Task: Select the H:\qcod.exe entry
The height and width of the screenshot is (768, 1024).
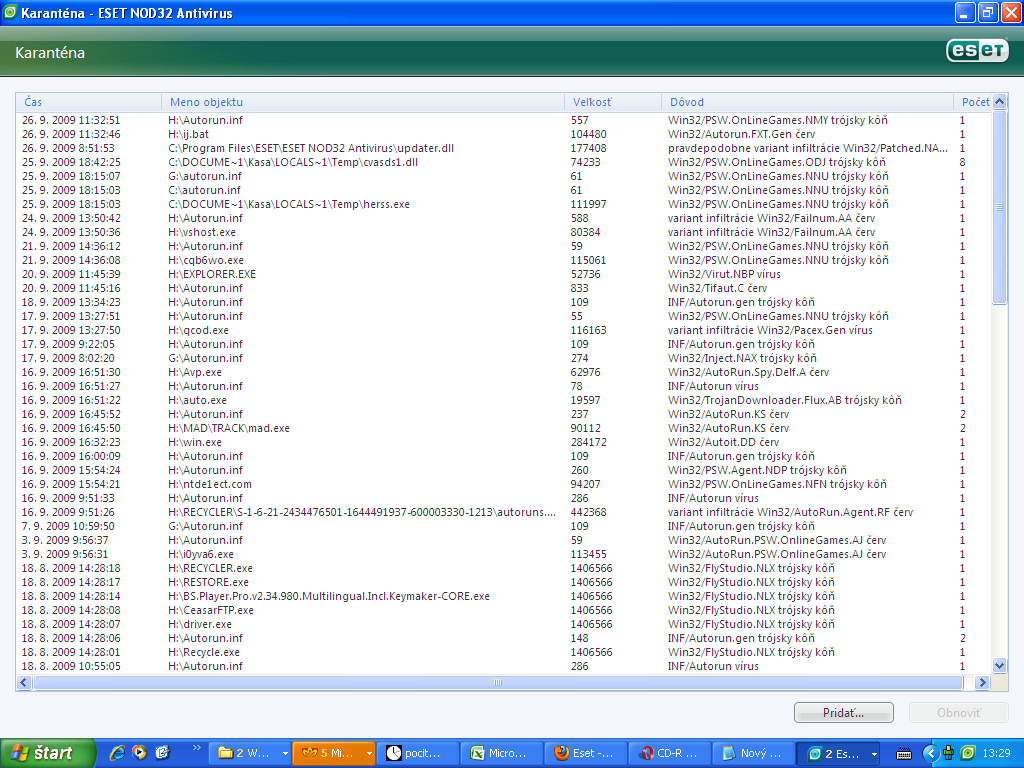Action: coord(504,330)
